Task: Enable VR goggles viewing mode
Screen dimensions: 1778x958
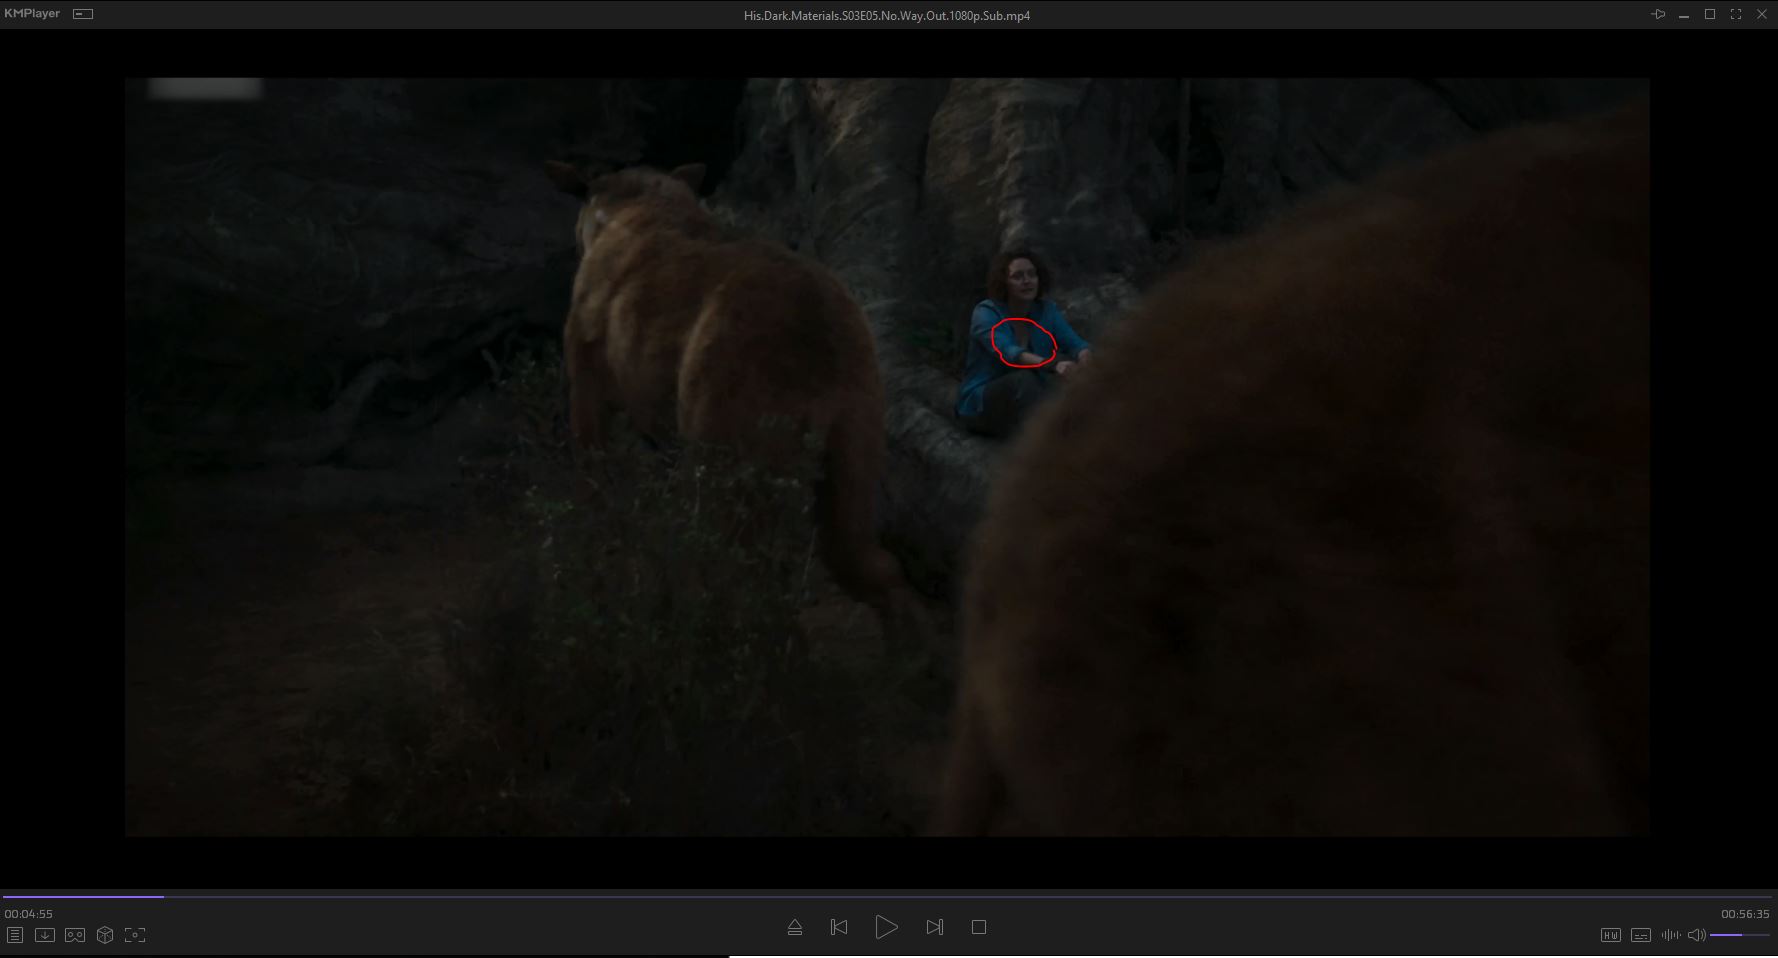Action: 75,935
